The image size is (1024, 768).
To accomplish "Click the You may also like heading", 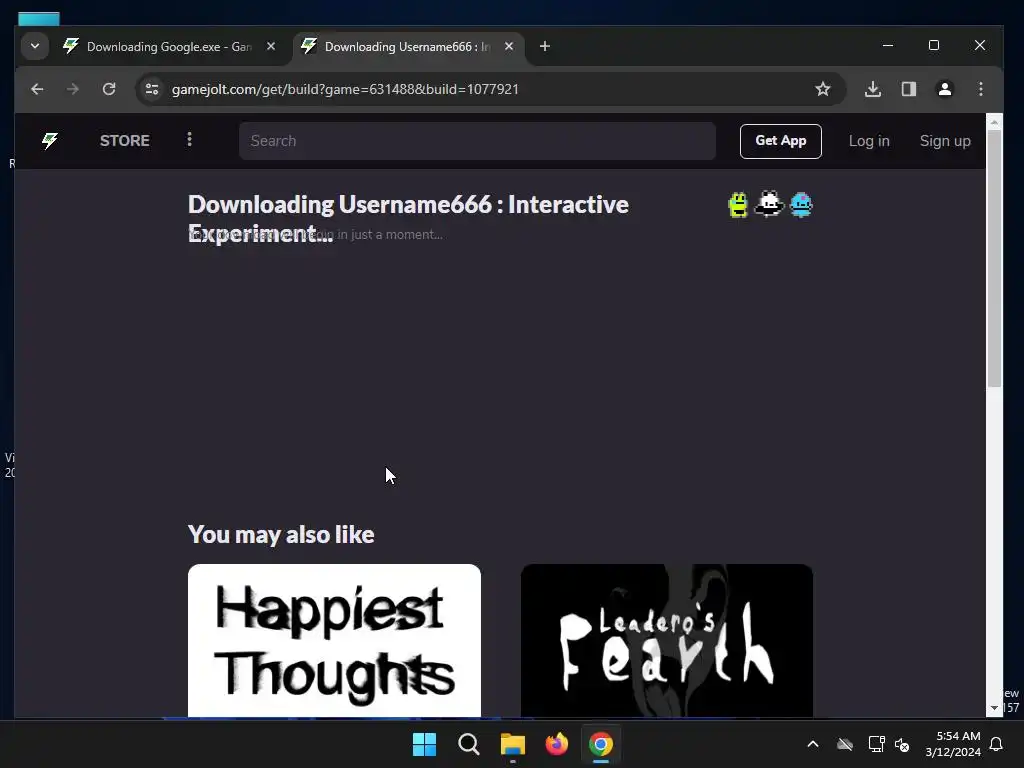I will click(x=281, y=534).
